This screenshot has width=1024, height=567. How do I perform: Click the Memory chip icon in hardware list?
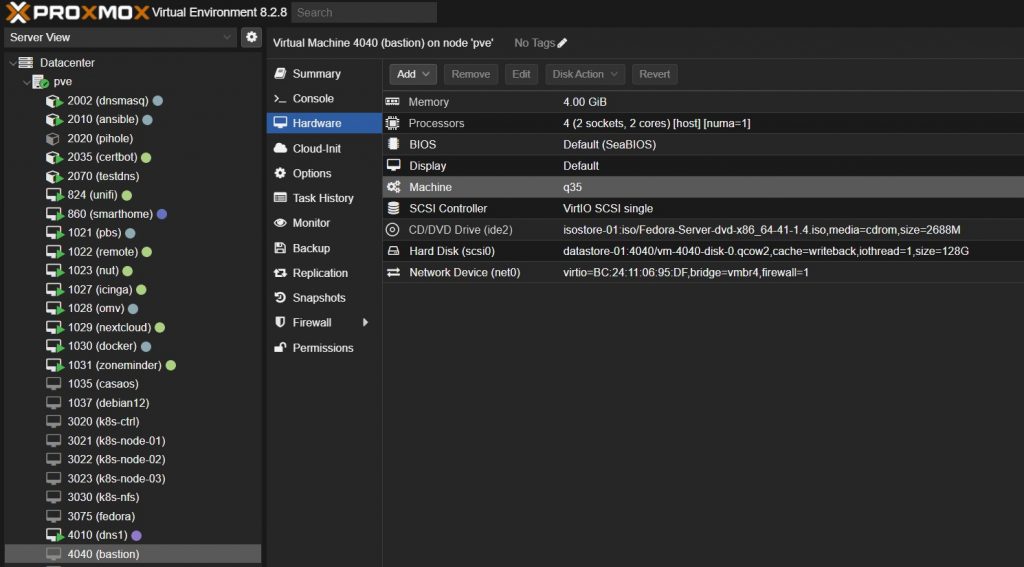393,102
